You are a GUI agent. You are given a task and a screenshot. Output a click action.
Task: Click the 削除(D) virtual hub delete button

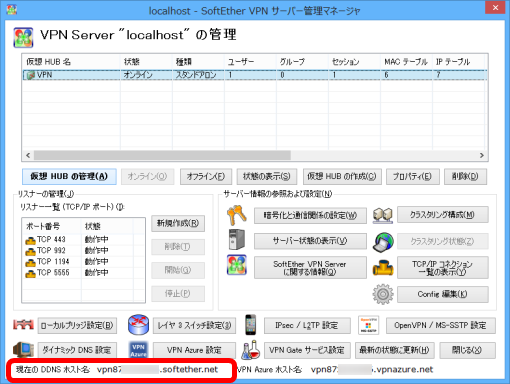tap(465, 176)
